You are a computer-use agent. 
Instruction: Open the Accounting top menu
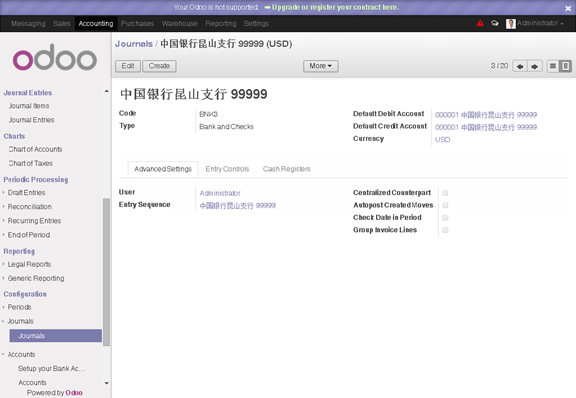(96, 24)
